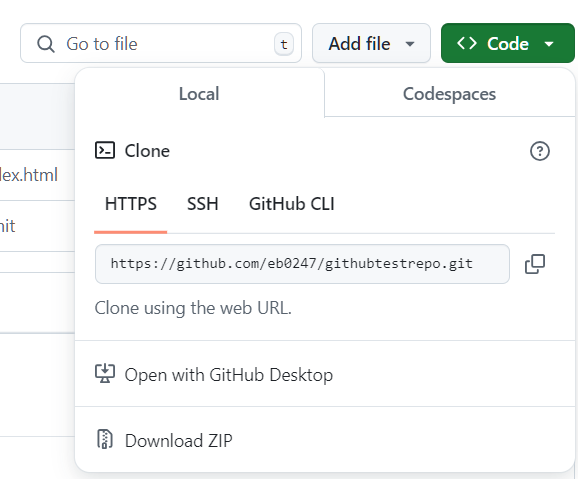Image resolution: width=578 pixels, height=479 pixels.
Task: Focus the Go to file search field
Action: click(161, 44)
